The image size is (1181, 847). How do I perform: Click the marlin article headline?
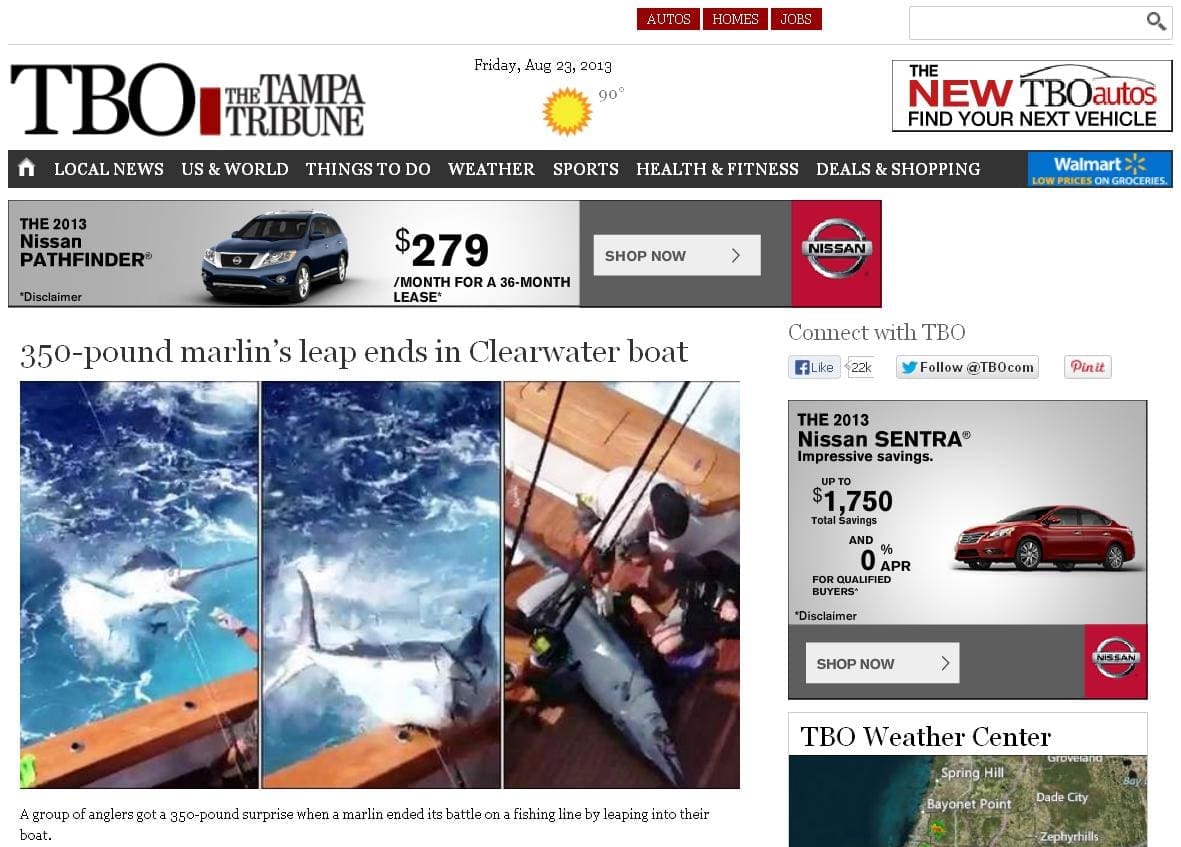(354, 352)
